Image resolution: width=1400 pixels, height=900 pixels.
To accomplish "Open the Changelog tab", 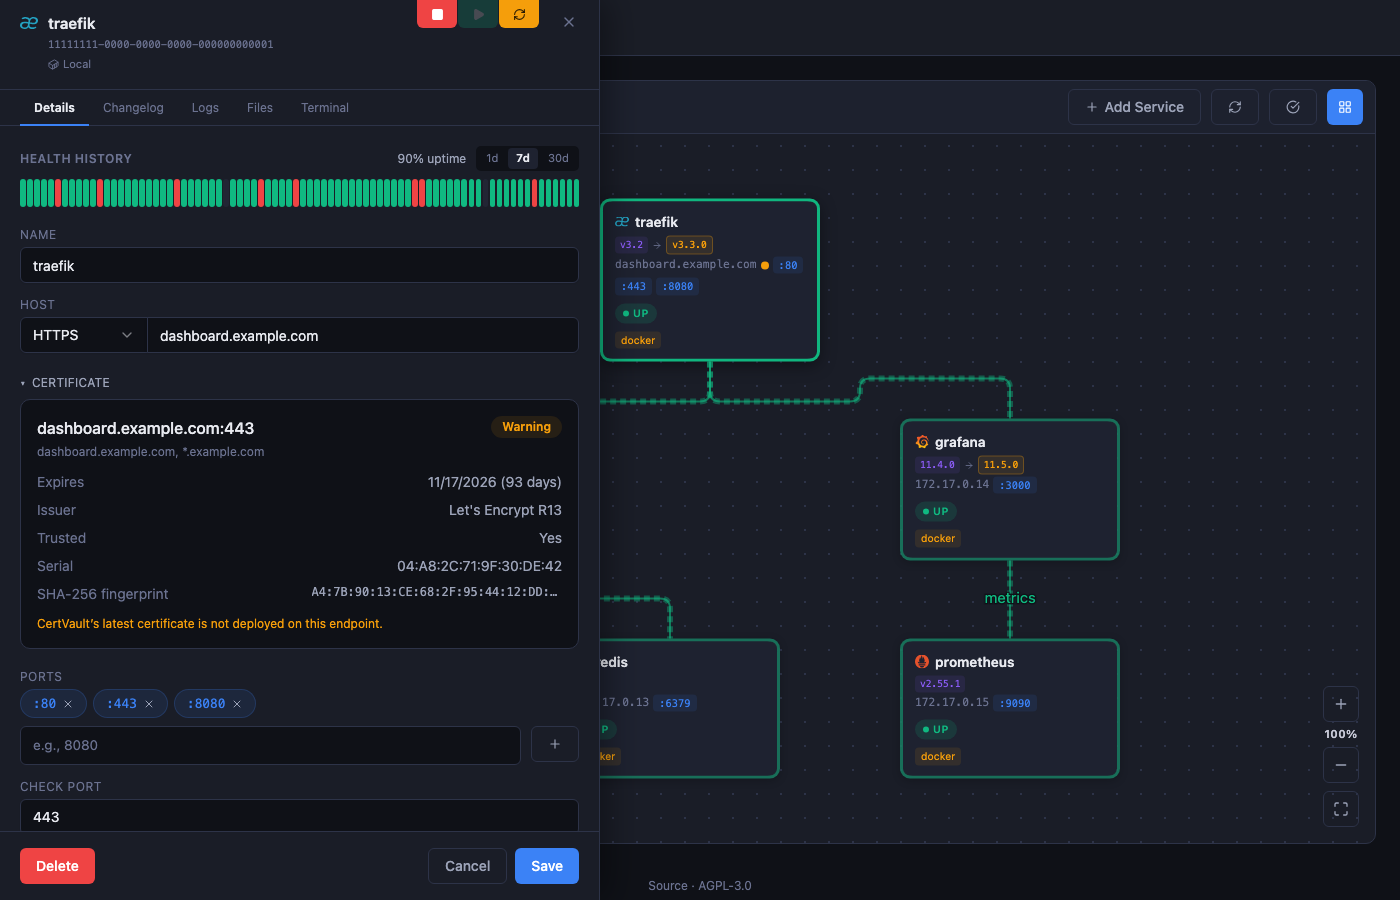I will (133, 108).
